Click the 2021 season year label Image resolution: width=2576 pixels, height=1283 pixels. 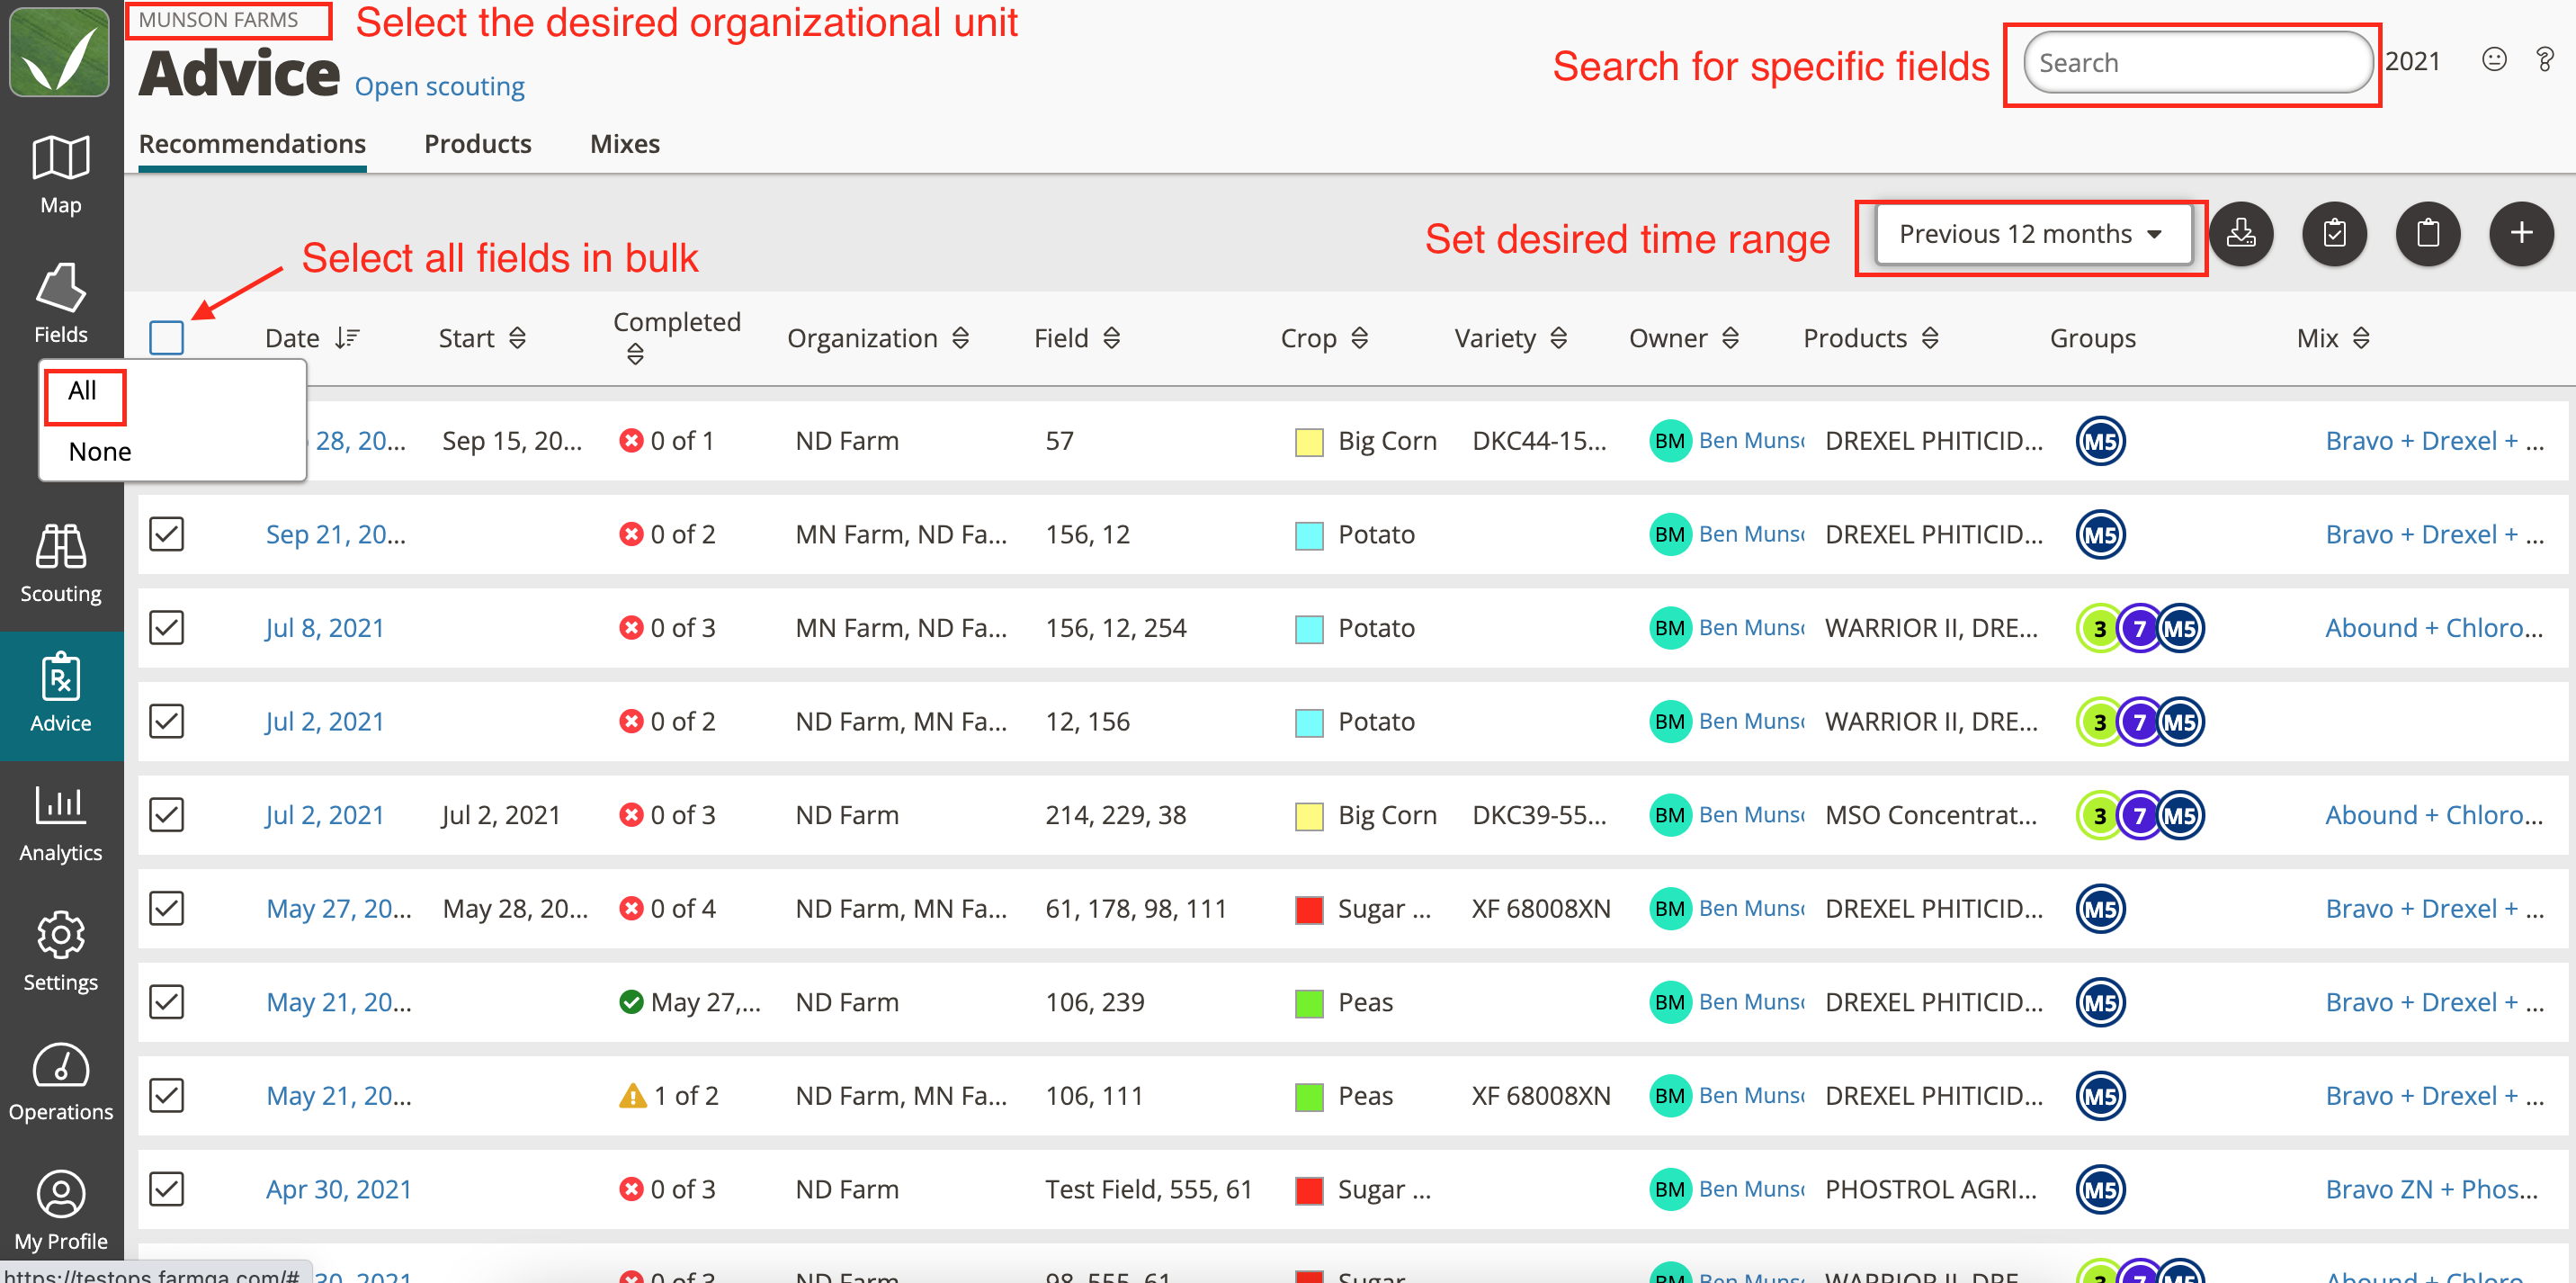(x=2412, y=62)
